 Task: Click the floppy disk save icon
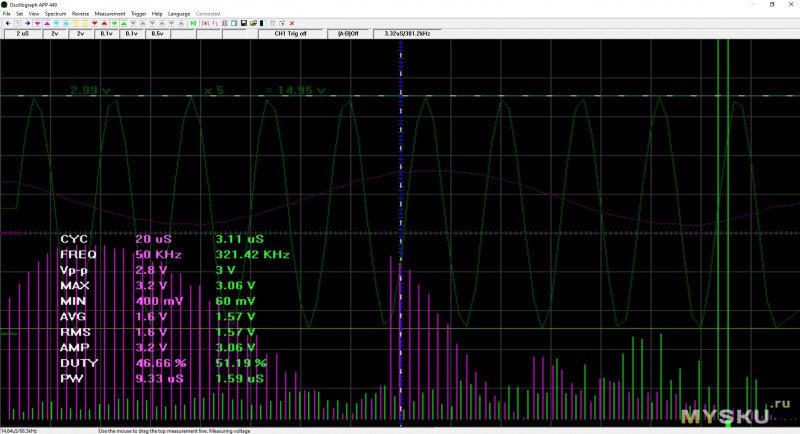click(x=243, y=23)
